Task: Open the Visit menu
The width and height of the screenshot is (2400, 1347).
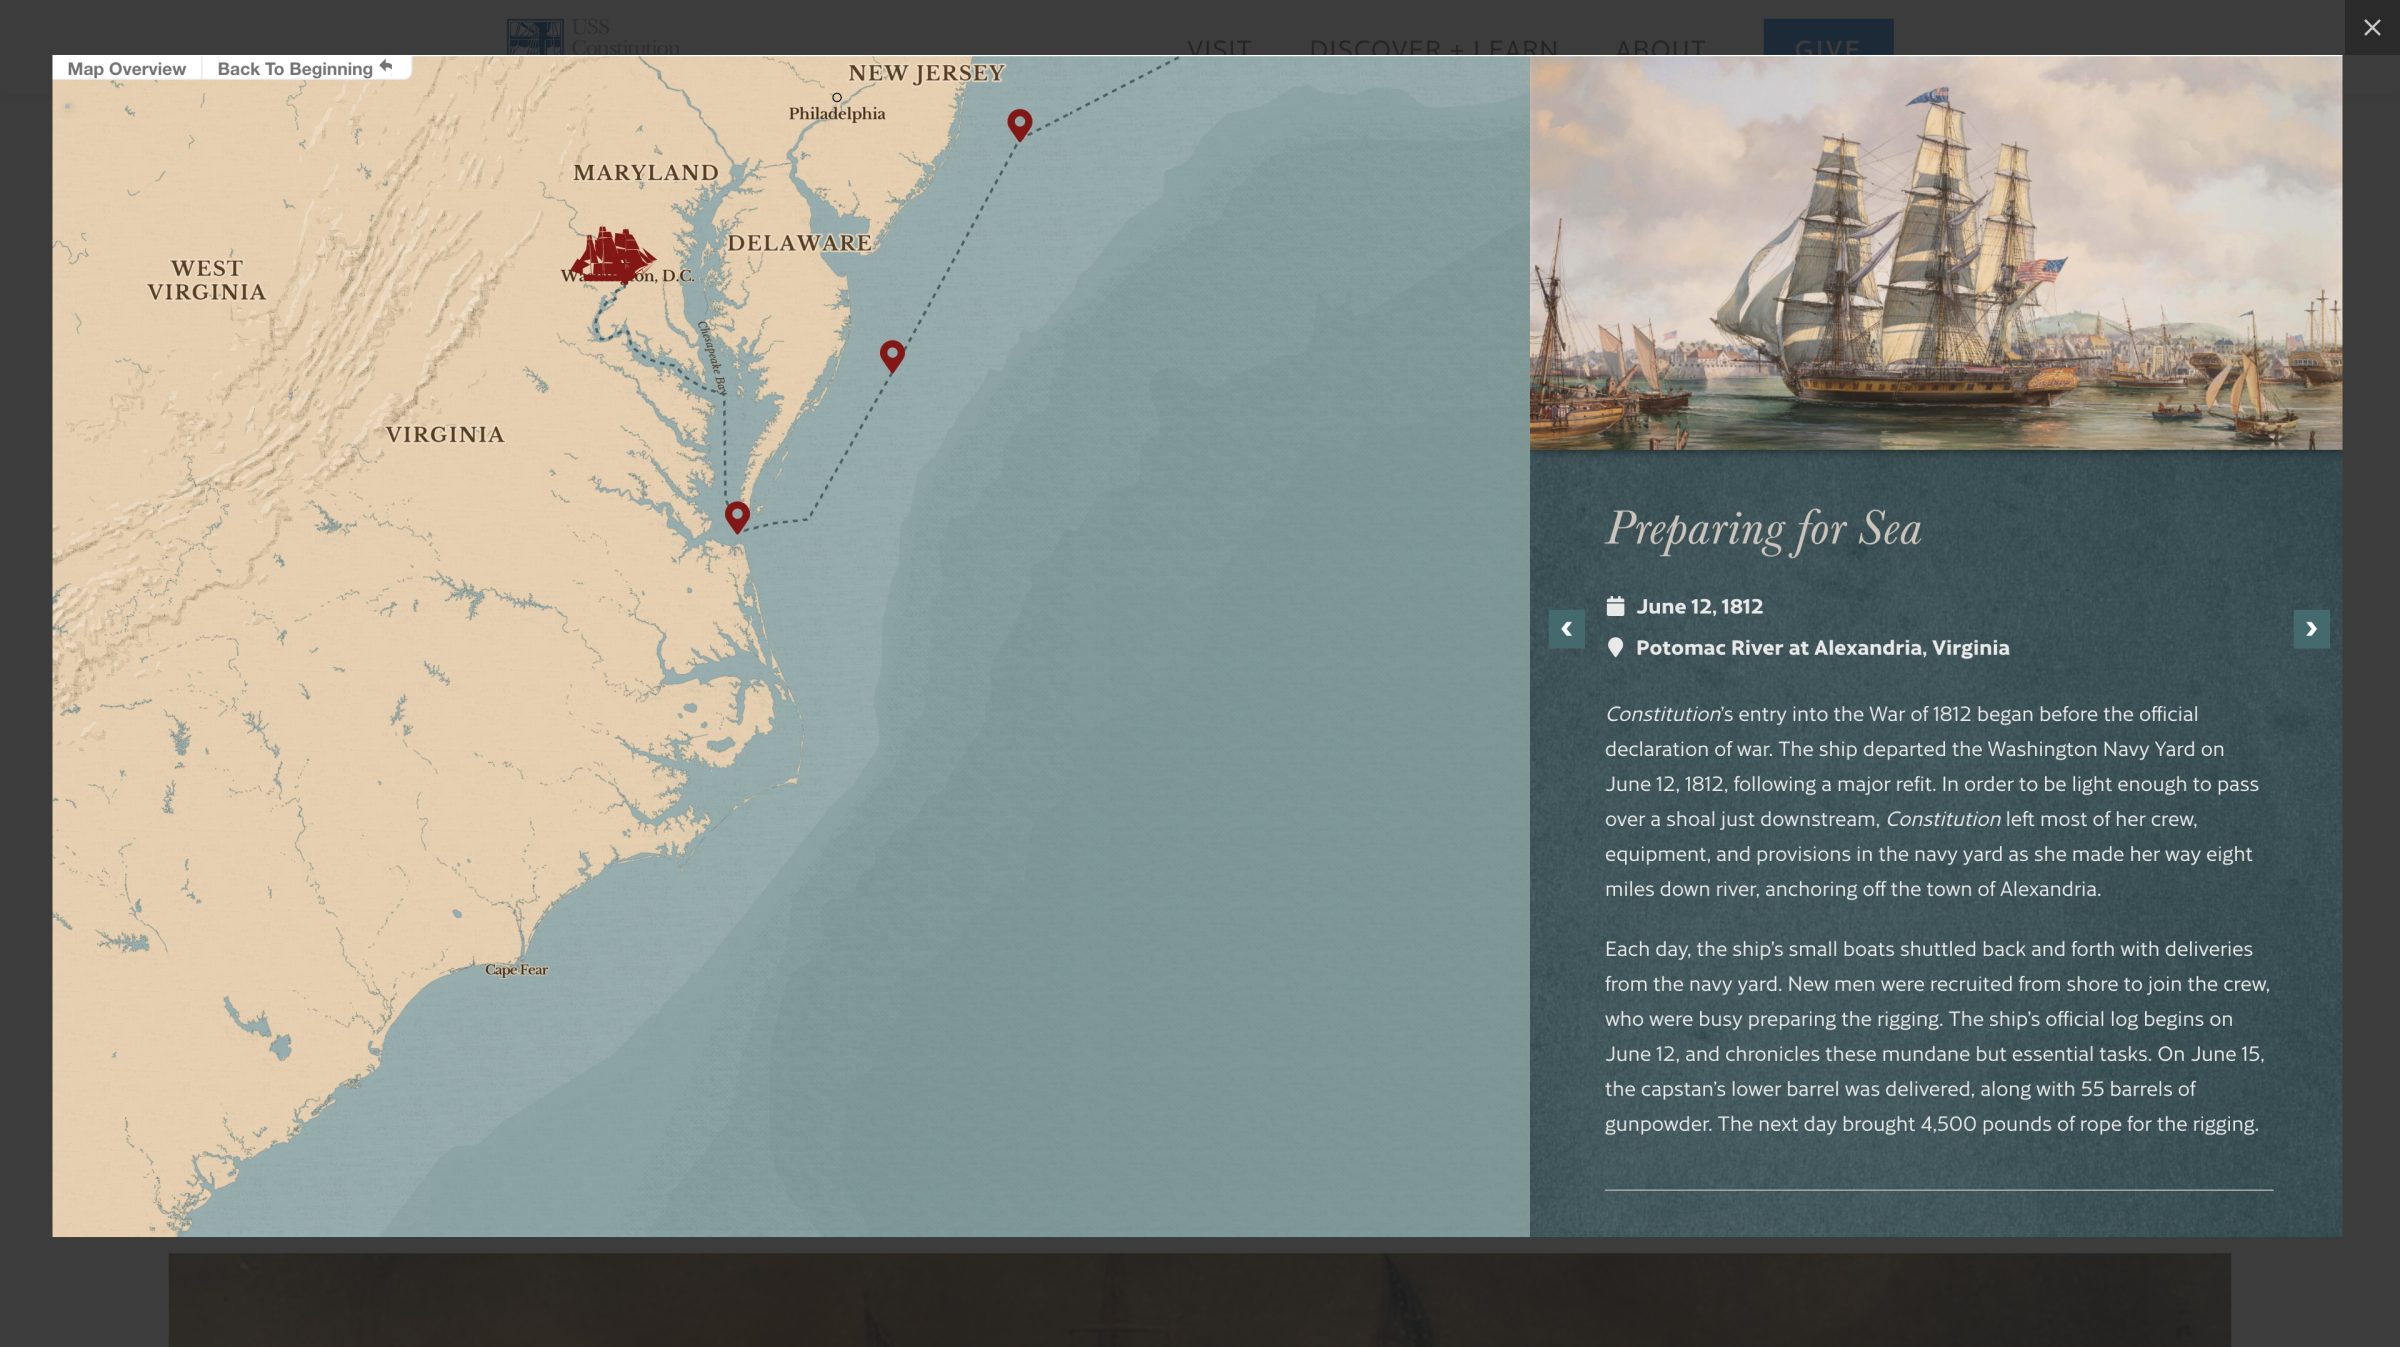Action: (x=1219, y=48)
